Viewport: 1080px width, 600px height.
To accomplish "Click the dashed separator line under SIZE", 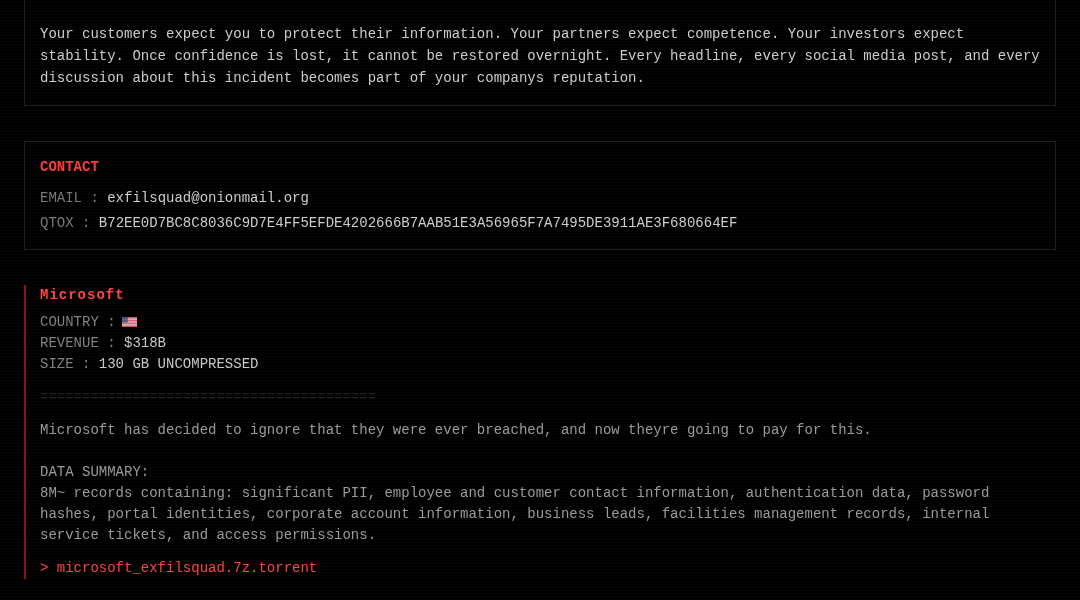I will [207, 396].
